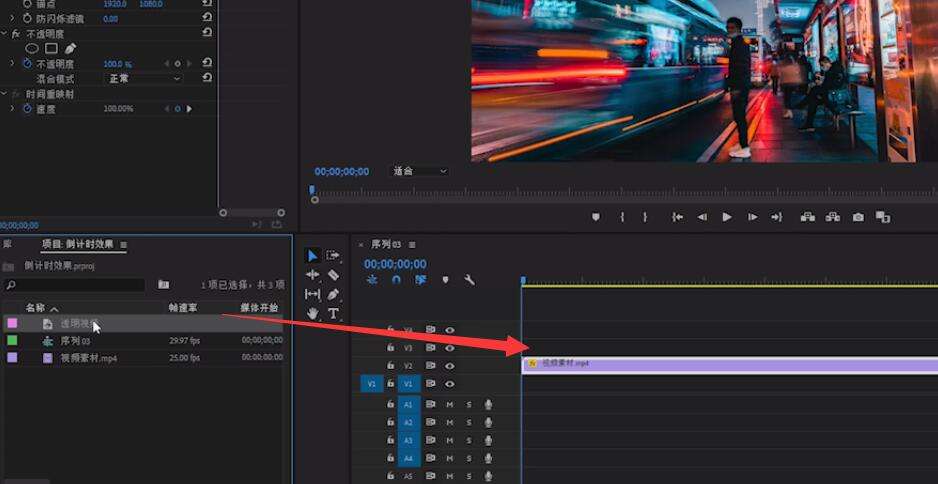
Task: Reset the 混合模式 parameter
Action: (x=207, y=78)
